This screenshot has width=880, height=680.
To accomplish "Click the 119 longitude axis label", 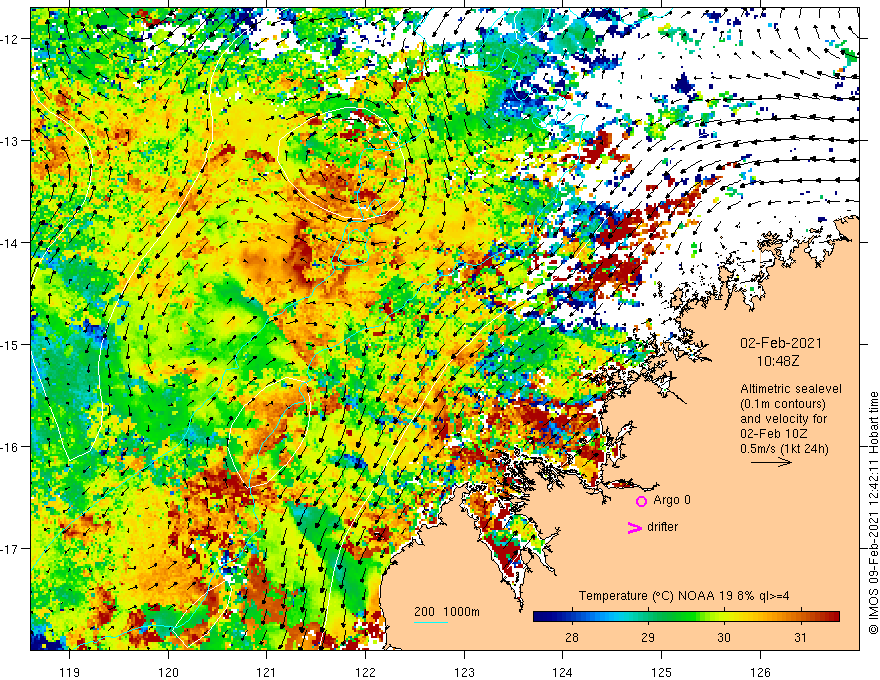I will (70, 672).
